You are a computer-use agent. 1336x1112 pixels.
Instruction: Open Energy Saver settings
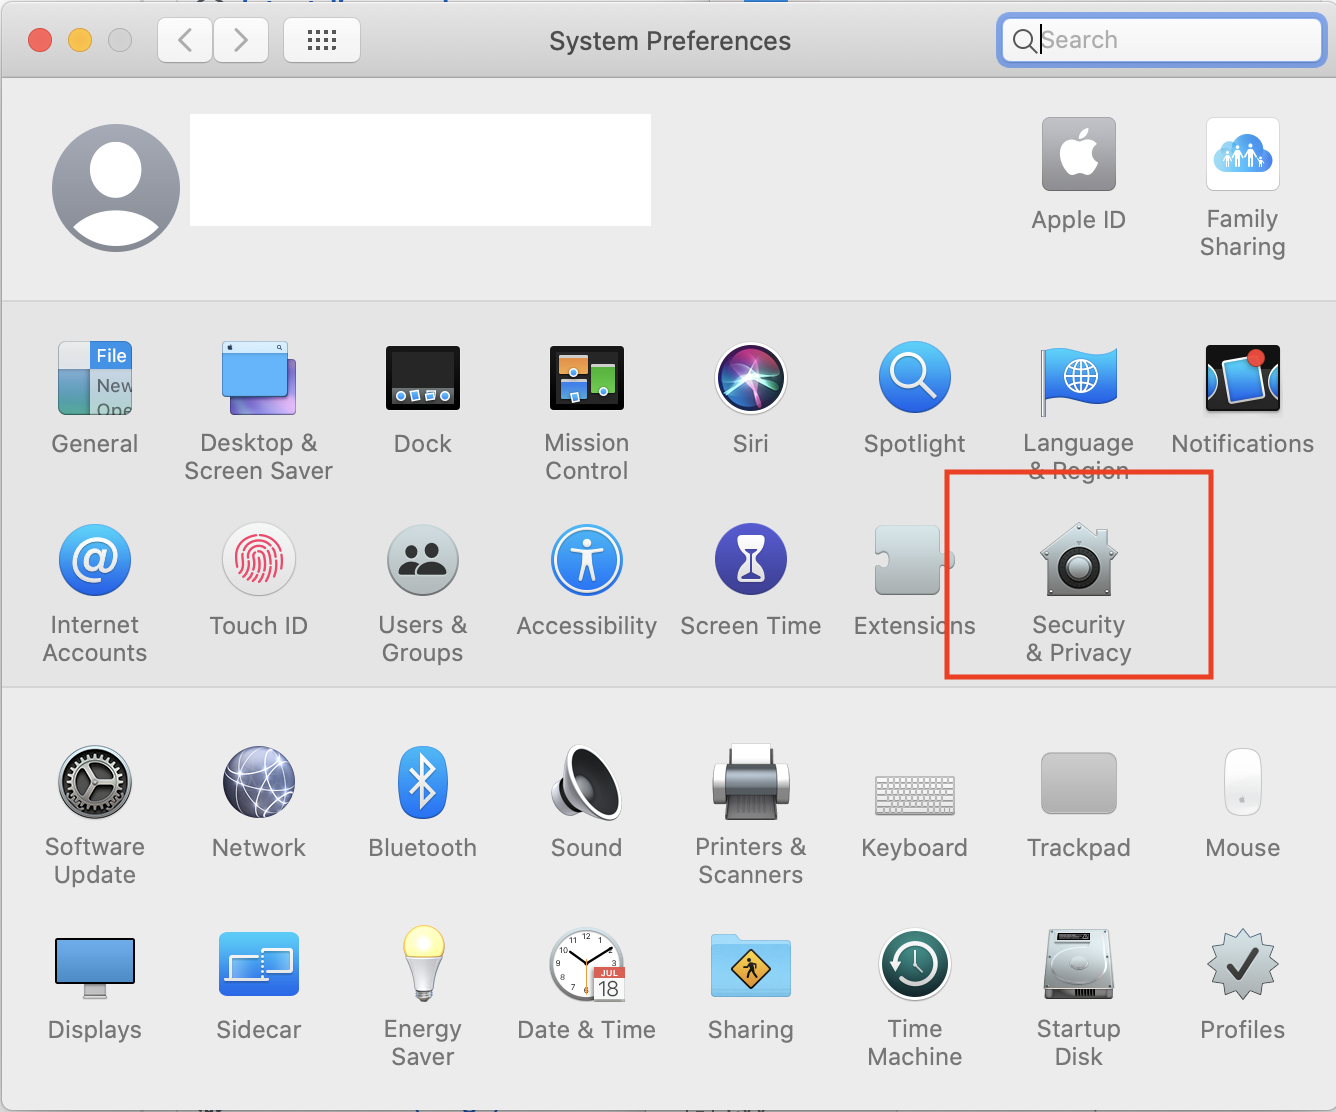coord(423,964)
